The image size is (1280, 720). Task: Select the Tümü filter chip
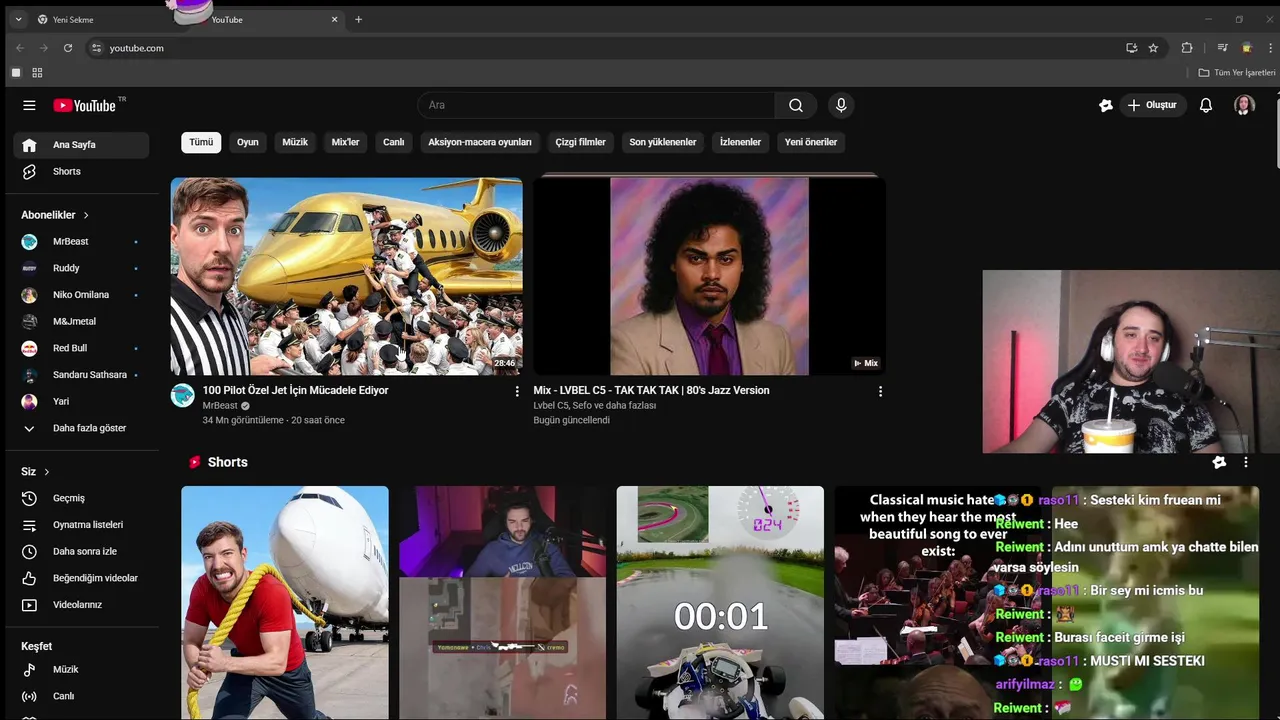[201, 142]
